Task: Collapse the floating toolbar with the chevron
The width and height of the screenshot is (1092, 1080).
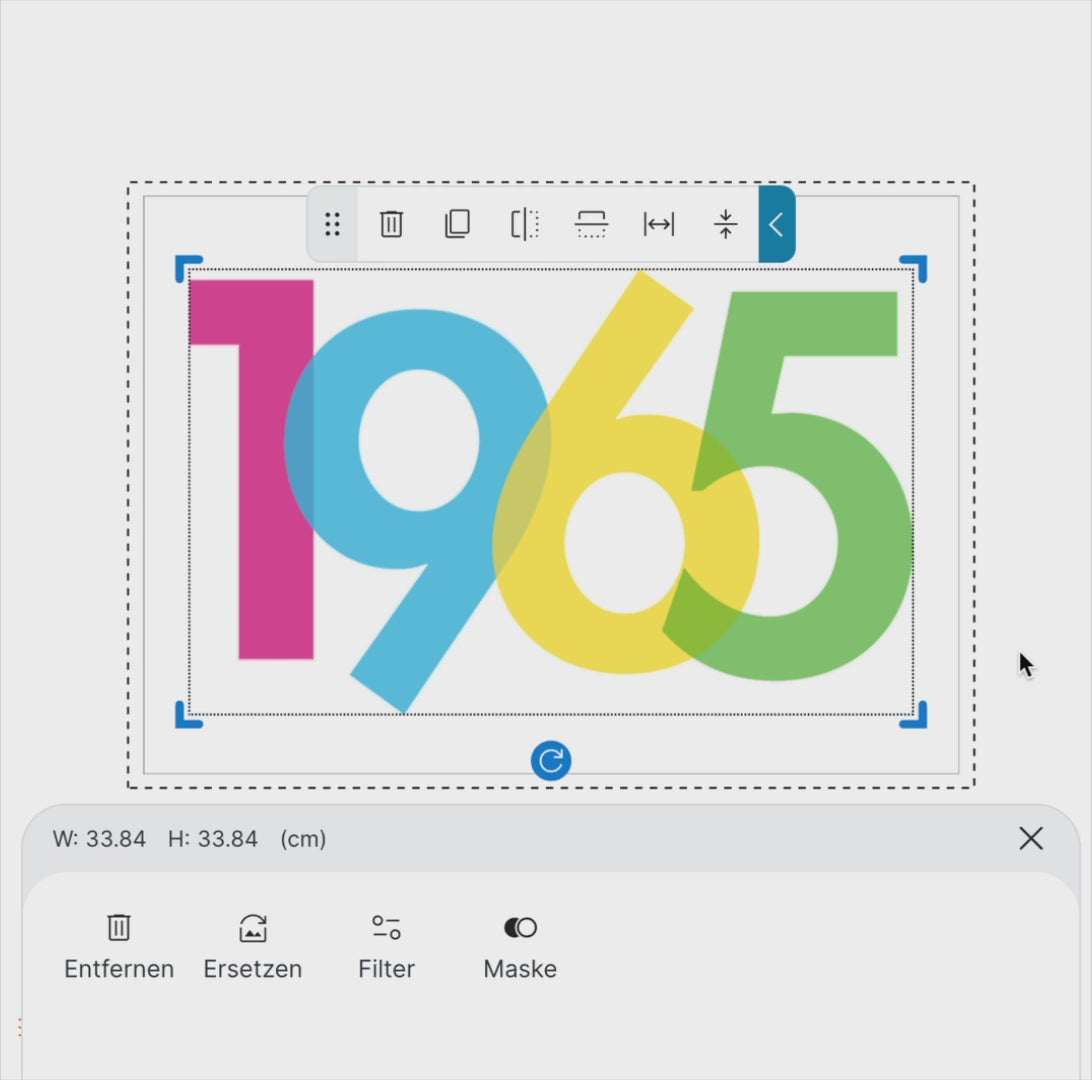Action: pos(777,224)
